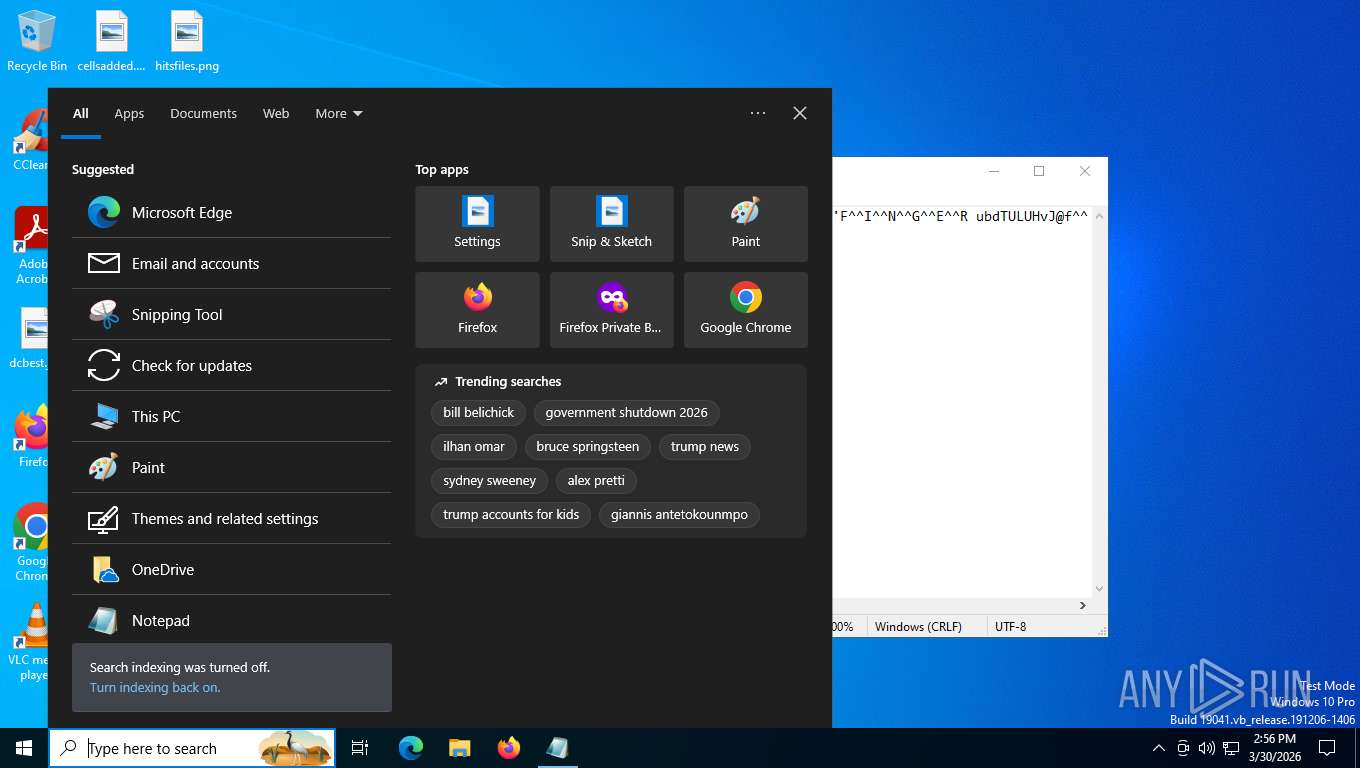Click Turn indexing back on link
1360x768 pixels.
pos(155,687)
